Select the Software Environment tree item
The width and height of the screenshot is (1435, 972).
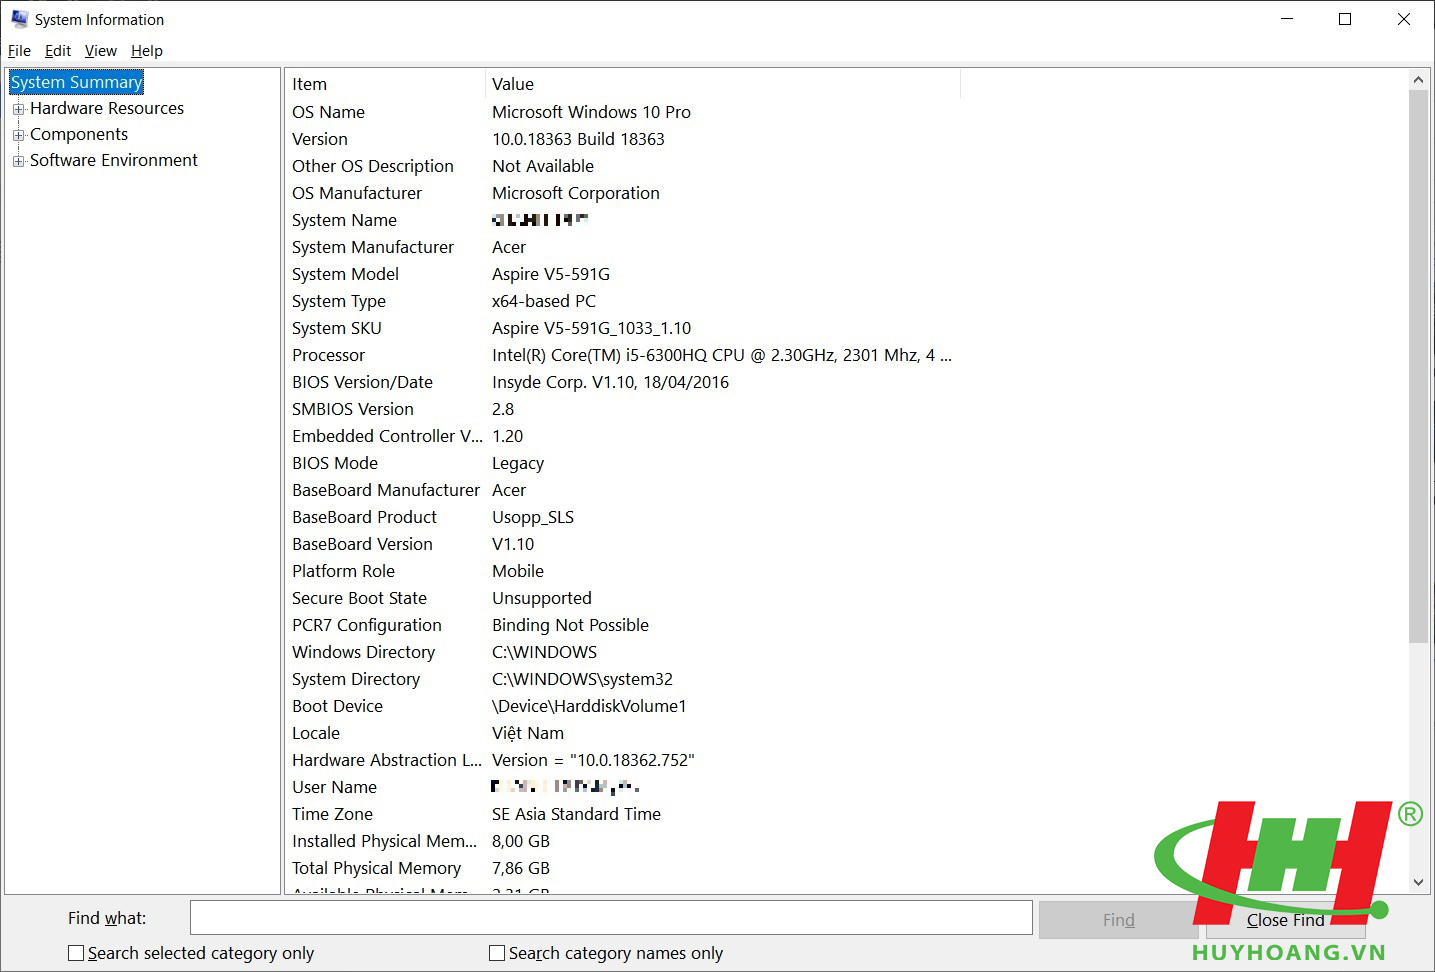[114, 160]
